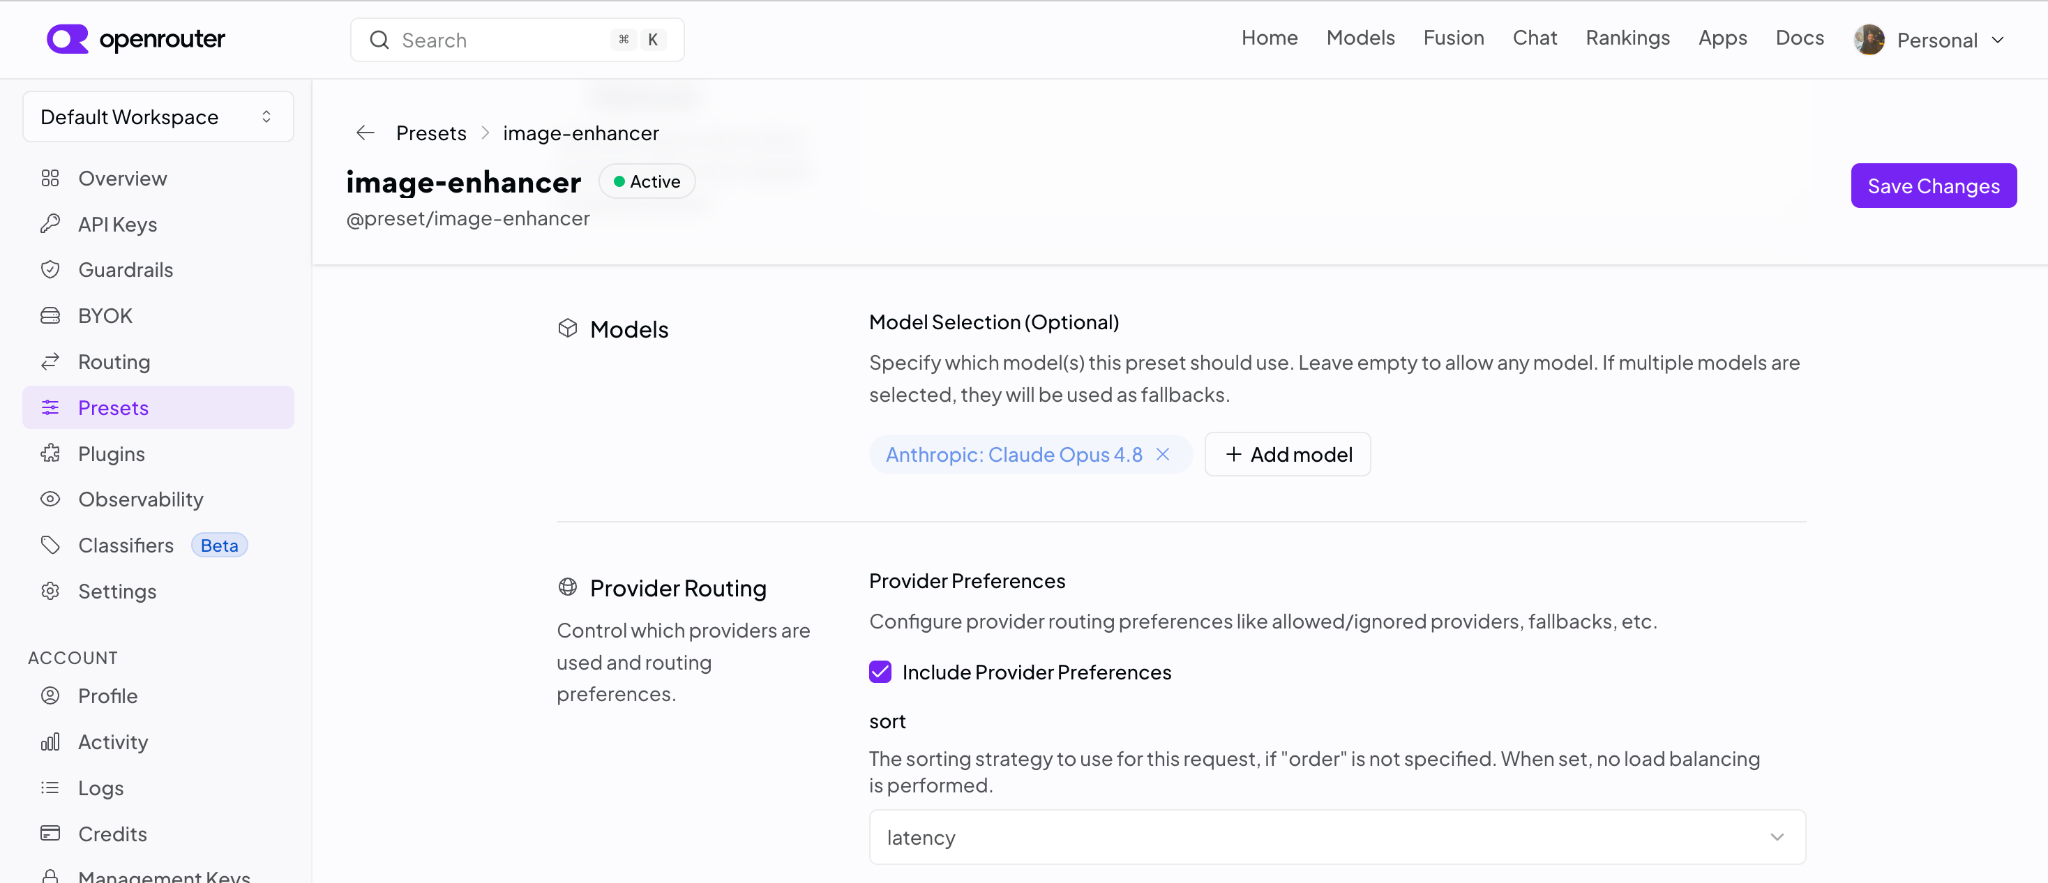
Task: Click the BYOK sidebar icon
Action: tap(50, 316)
